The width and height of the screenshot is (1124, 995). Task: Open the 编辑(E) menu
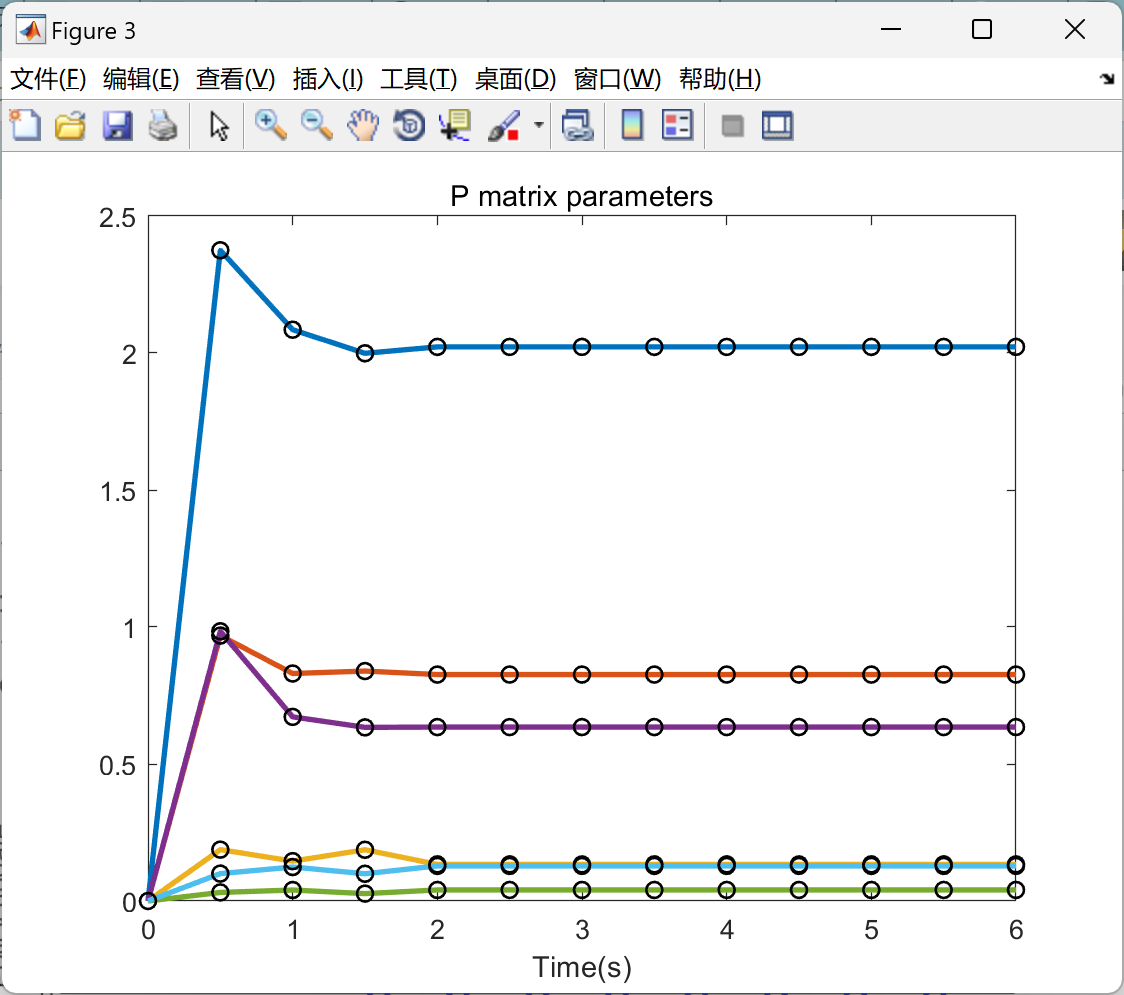[x=140, y=79]
